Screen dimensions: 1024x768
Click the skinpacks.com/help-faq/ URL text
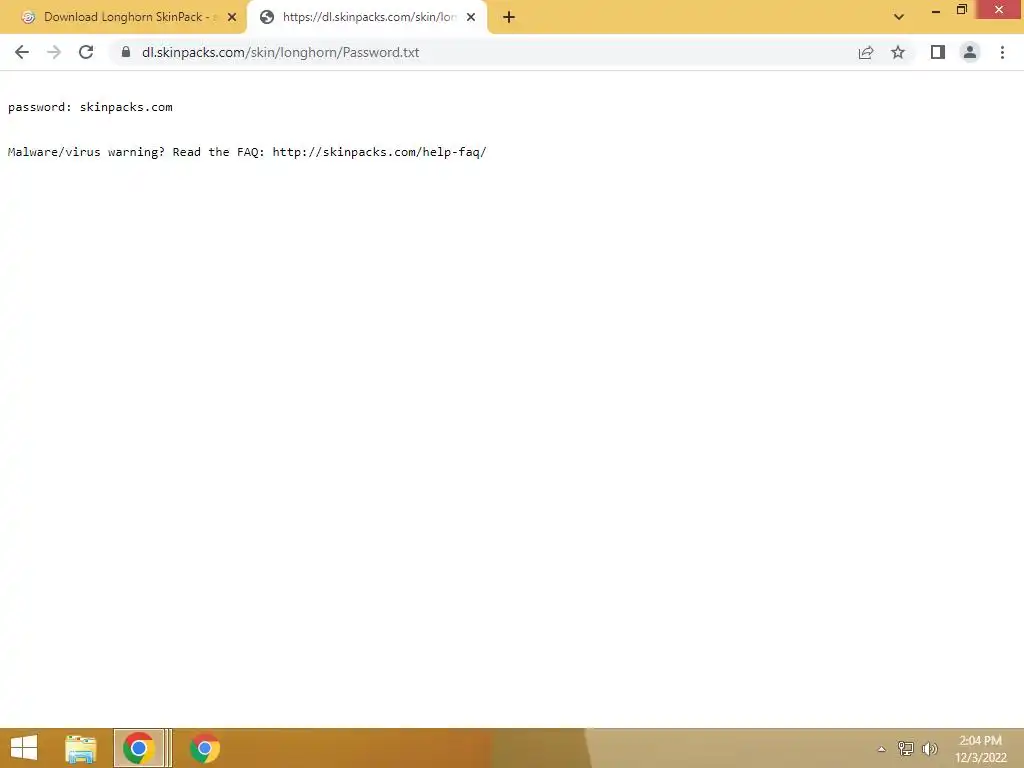(379, 152)
